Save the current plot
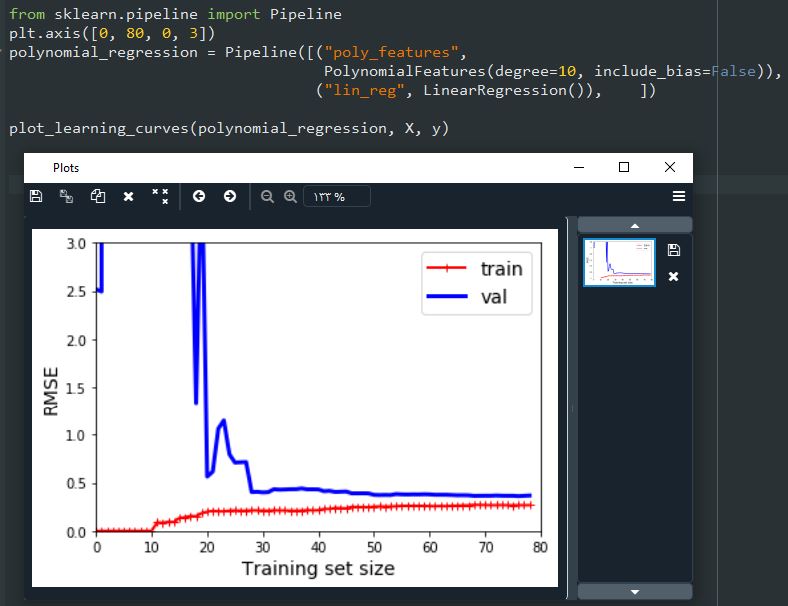The image size is (788, 606). (x=36, y=196)
